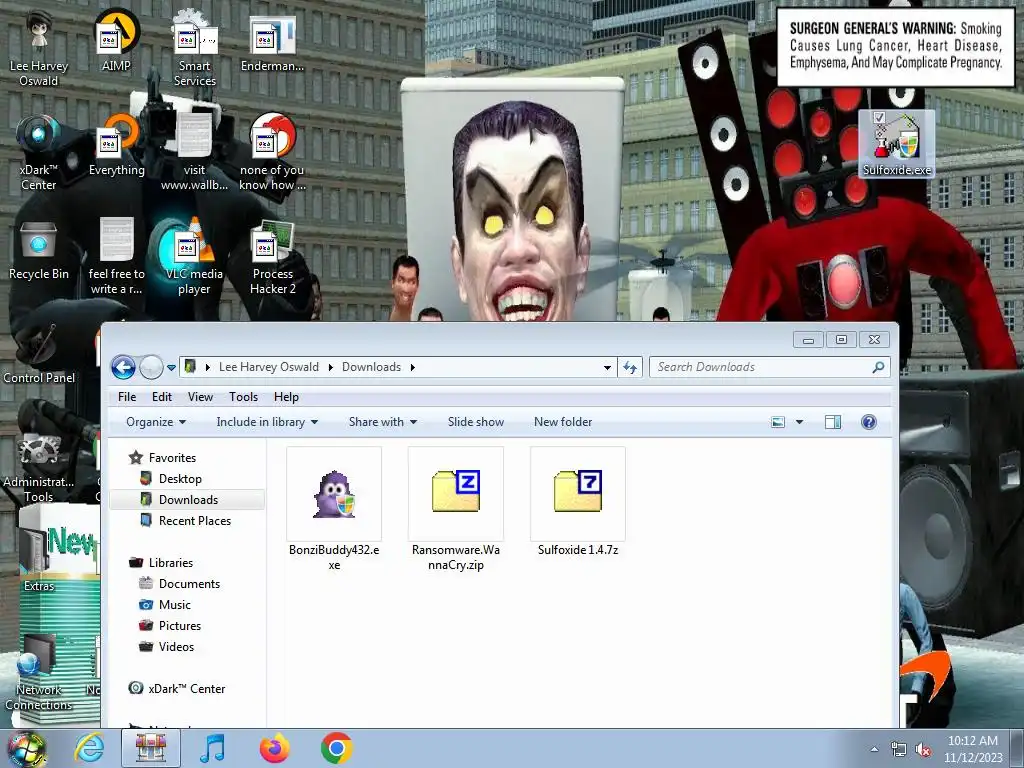Open the Organize dropdown
1024x768 pixels.
(x=156, y=422)
